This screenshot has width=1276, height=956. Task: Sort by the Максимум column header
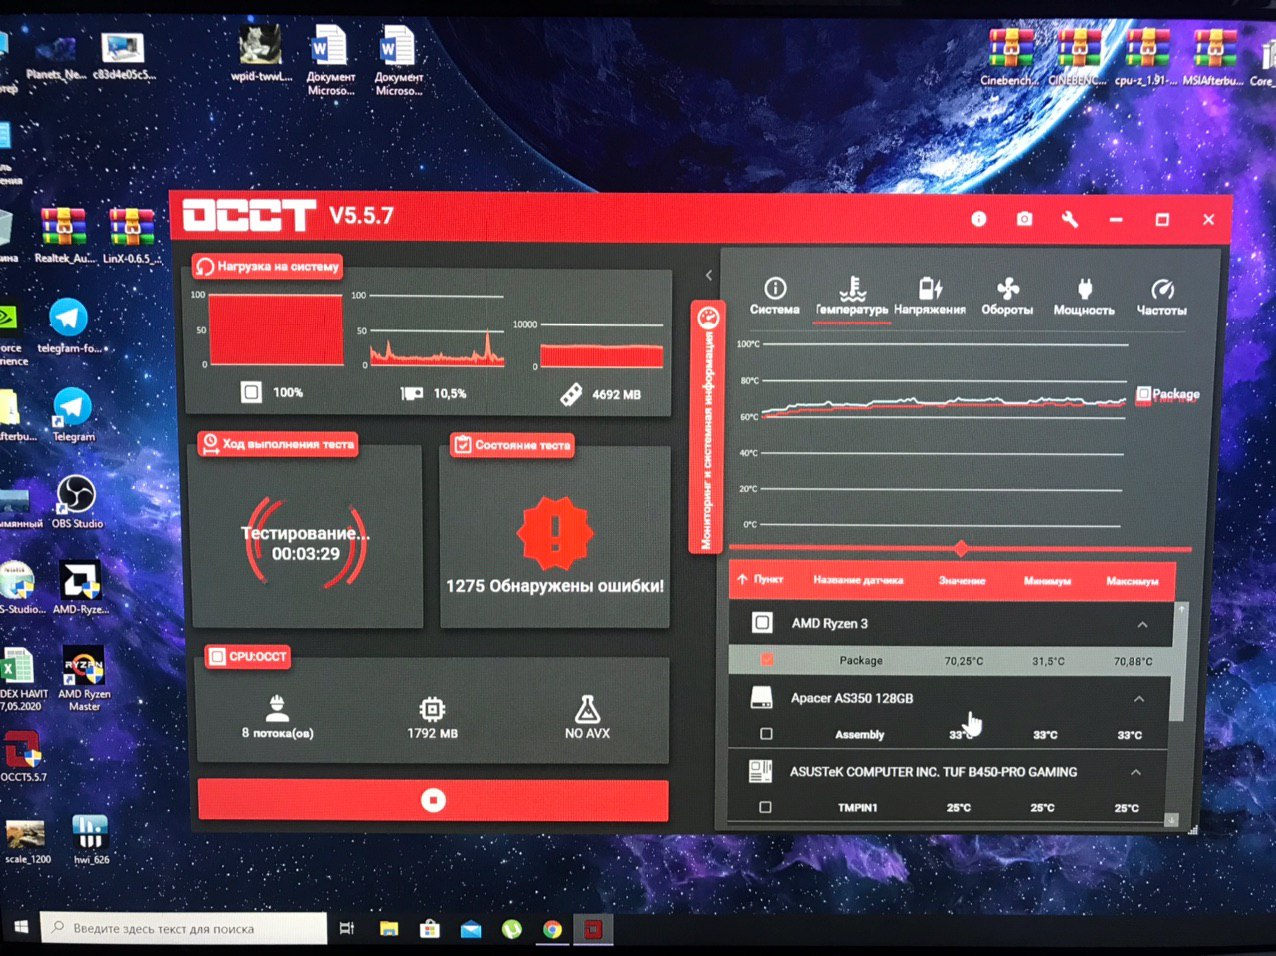(x=1132, y=580)
